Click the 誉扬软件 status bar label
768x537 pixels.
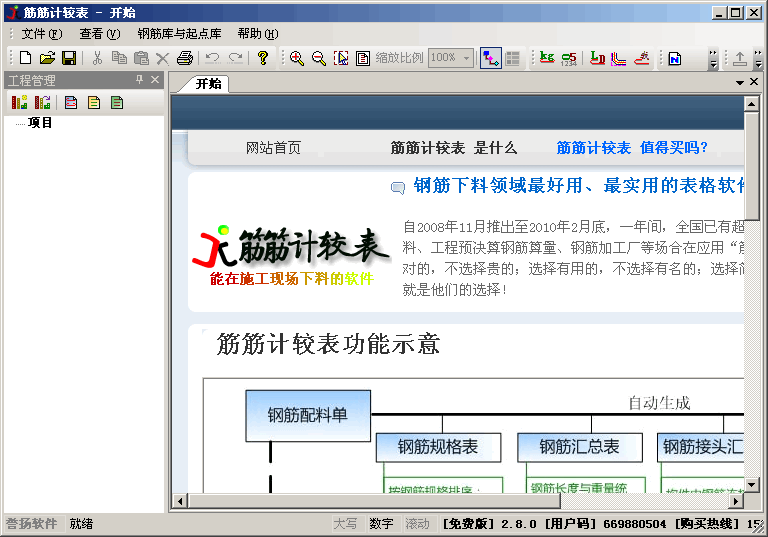coord(31,524)
